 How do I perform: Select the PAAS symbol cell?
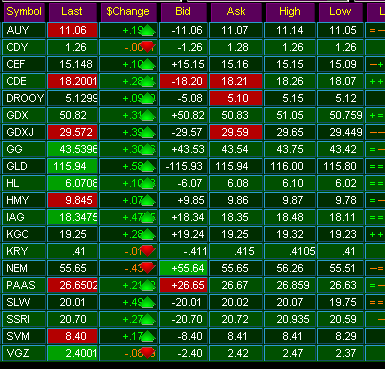pos(24,285)
